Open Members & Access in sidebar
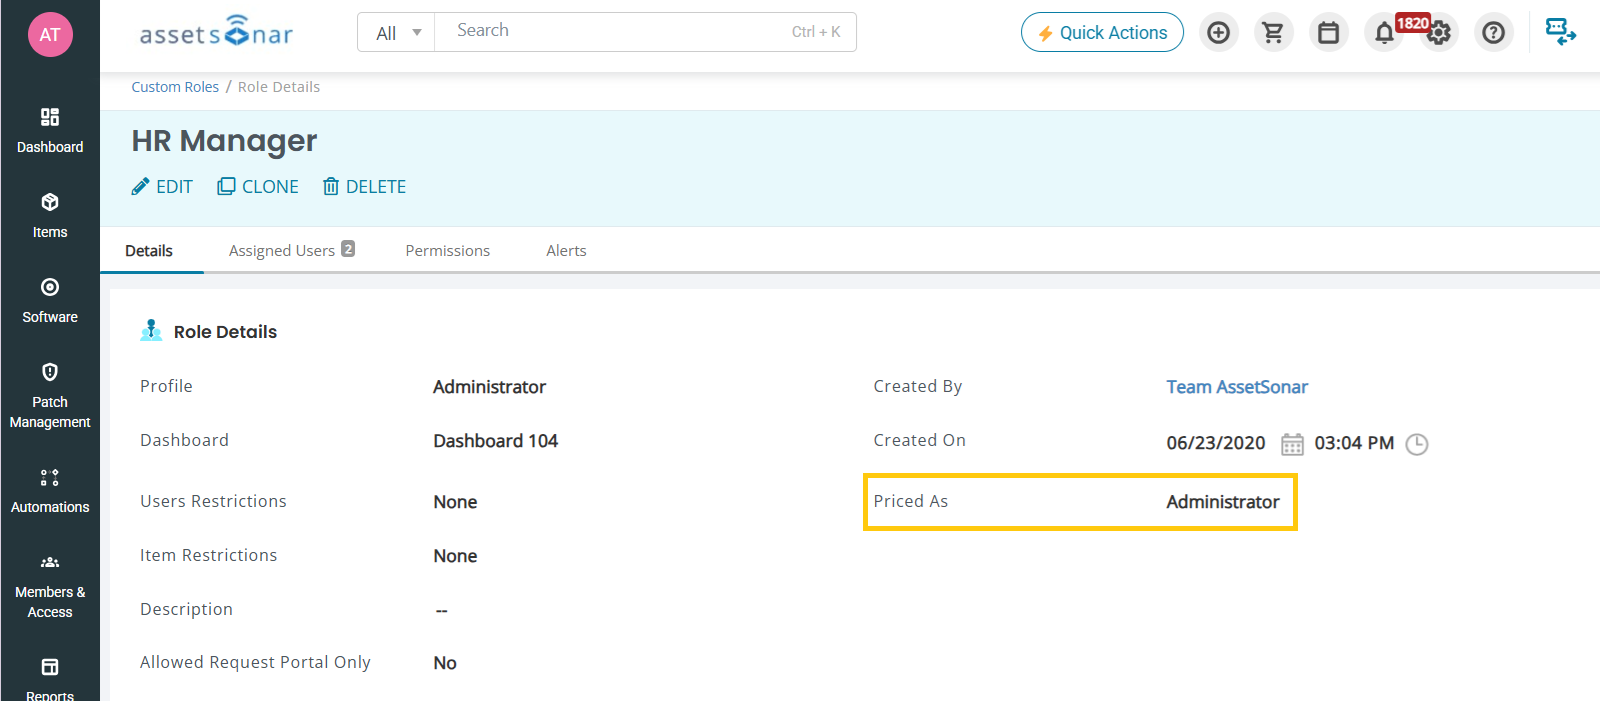 (50, 586)
